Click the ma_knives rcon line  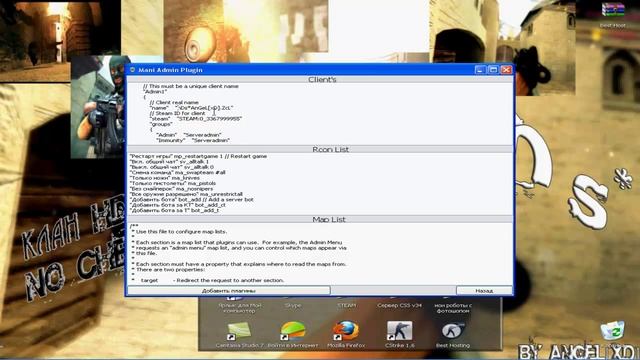click(x=165, y=178)
